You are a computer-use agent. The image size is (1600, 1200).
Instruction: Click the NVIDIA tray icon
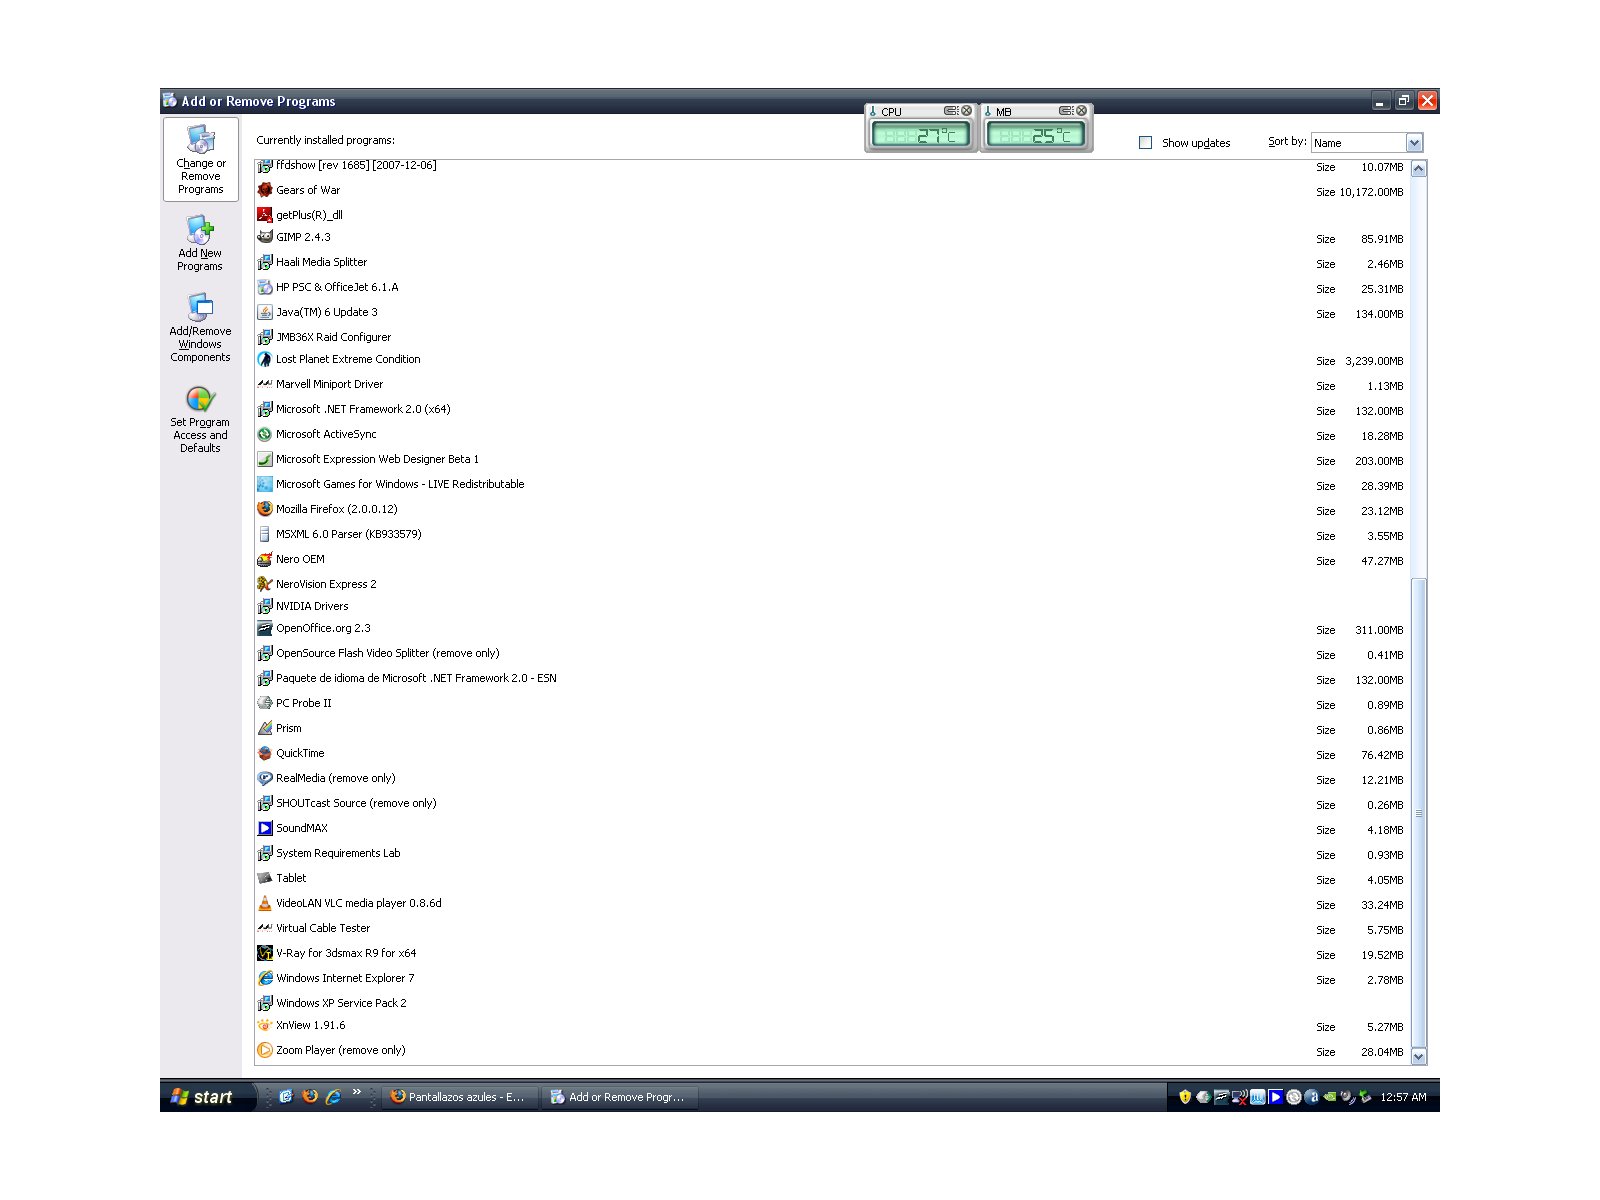1330,1097
